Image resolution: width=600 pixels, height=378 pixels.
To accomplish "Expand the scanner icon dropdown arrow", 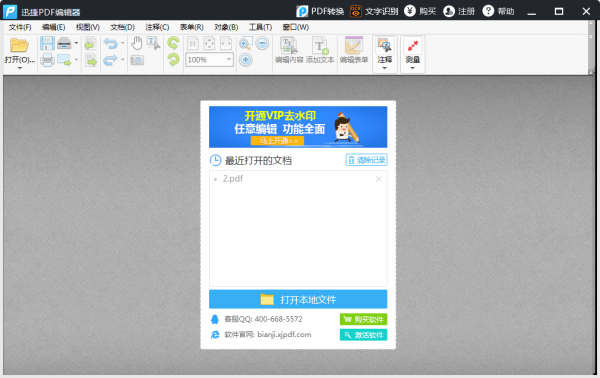I will (76, 43).
